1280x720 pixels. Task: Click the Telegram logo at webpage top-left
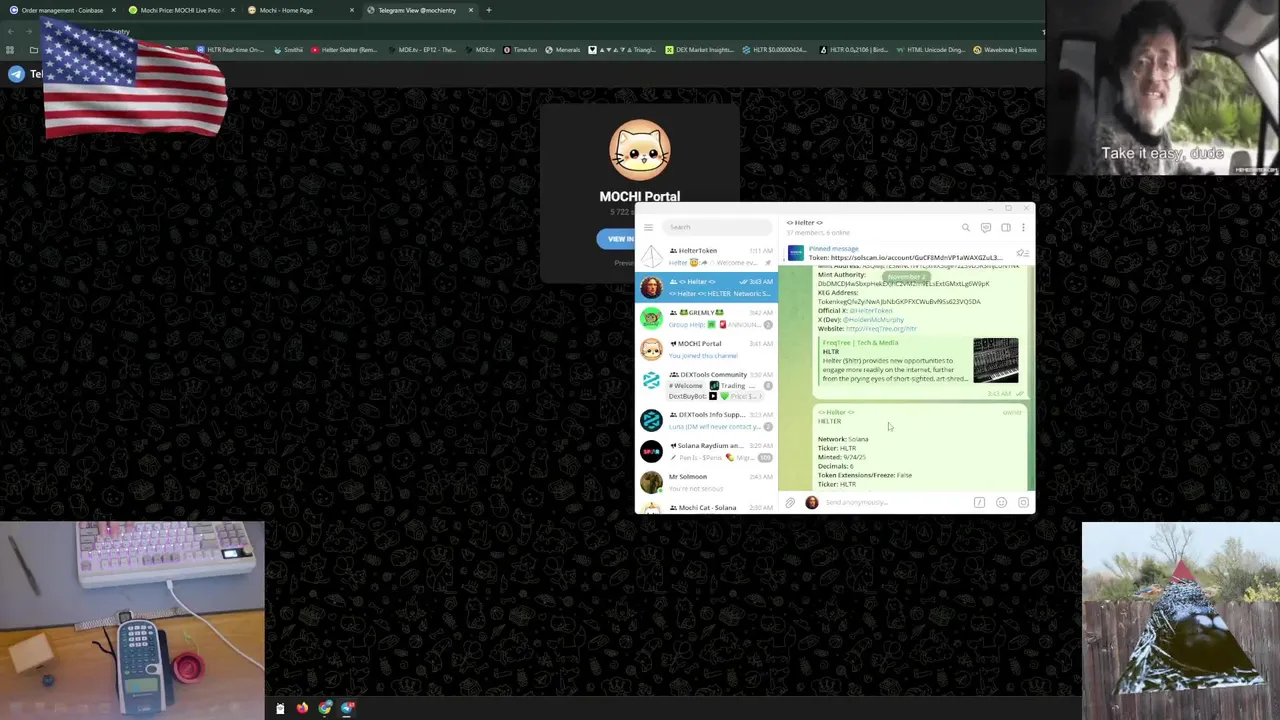pos(16,74)
